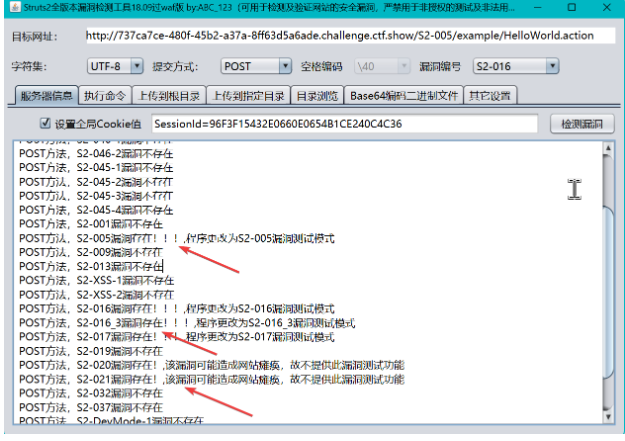Switch to the 其它设置 tab
Screen dimensions: 625x441
click(x=490, y=96)
